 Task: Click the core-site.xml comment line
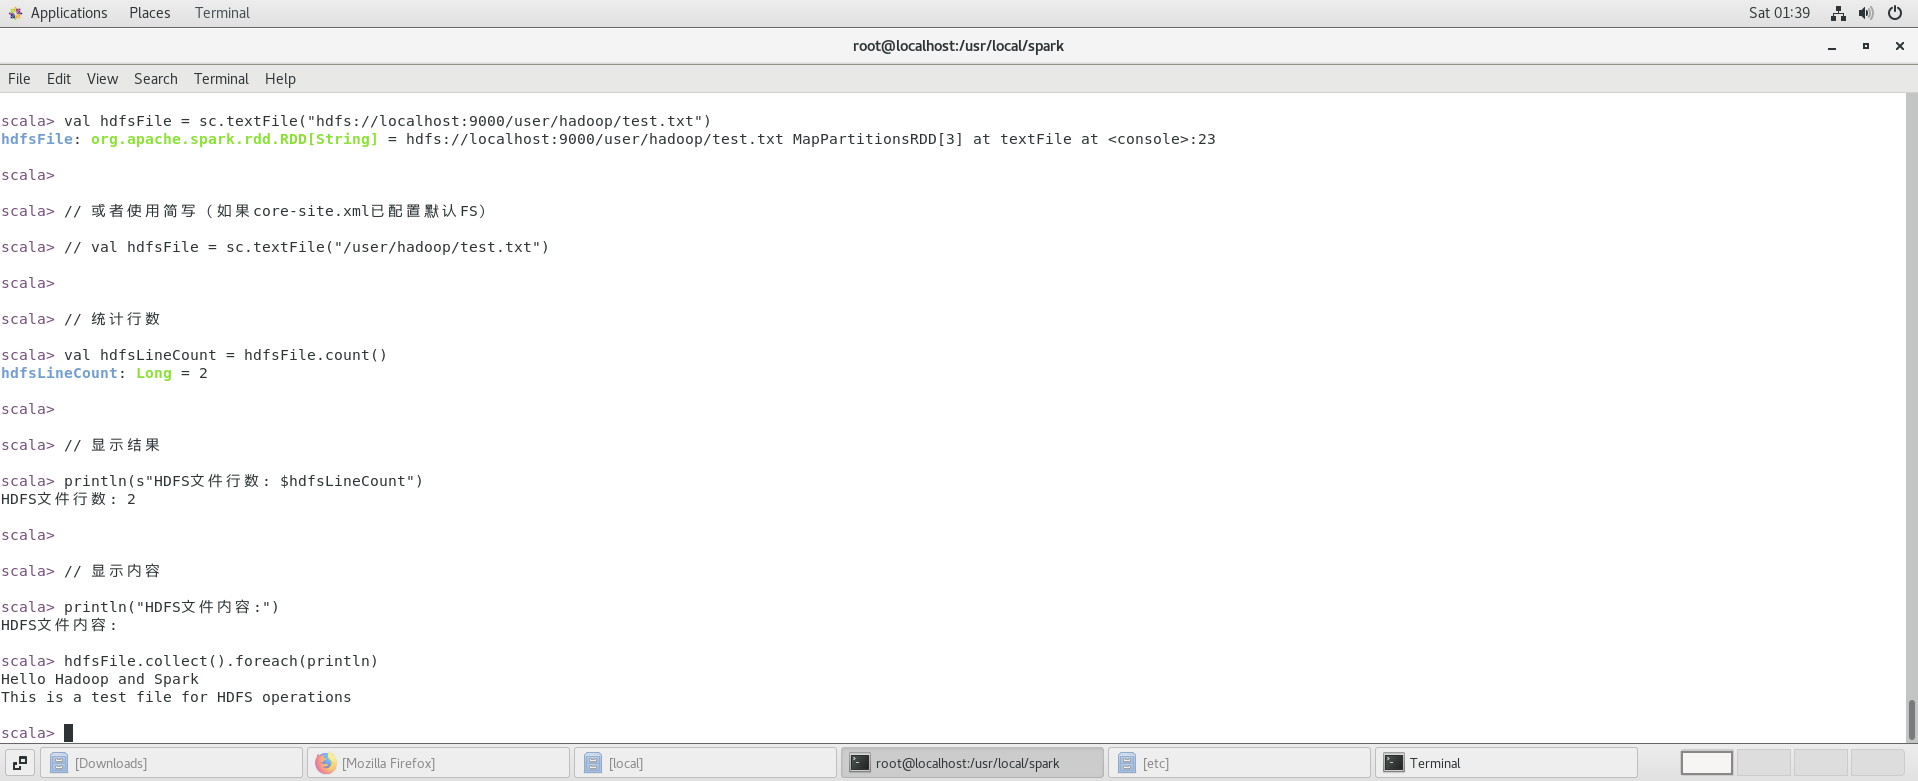275,211
